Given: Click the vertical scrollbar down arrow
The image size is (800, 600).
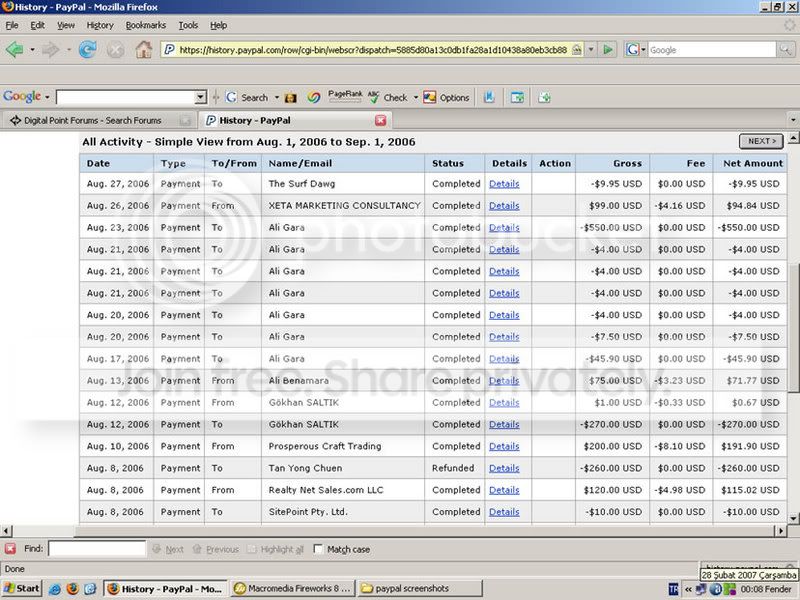Looking at the screenshot, I should point(793,518).
